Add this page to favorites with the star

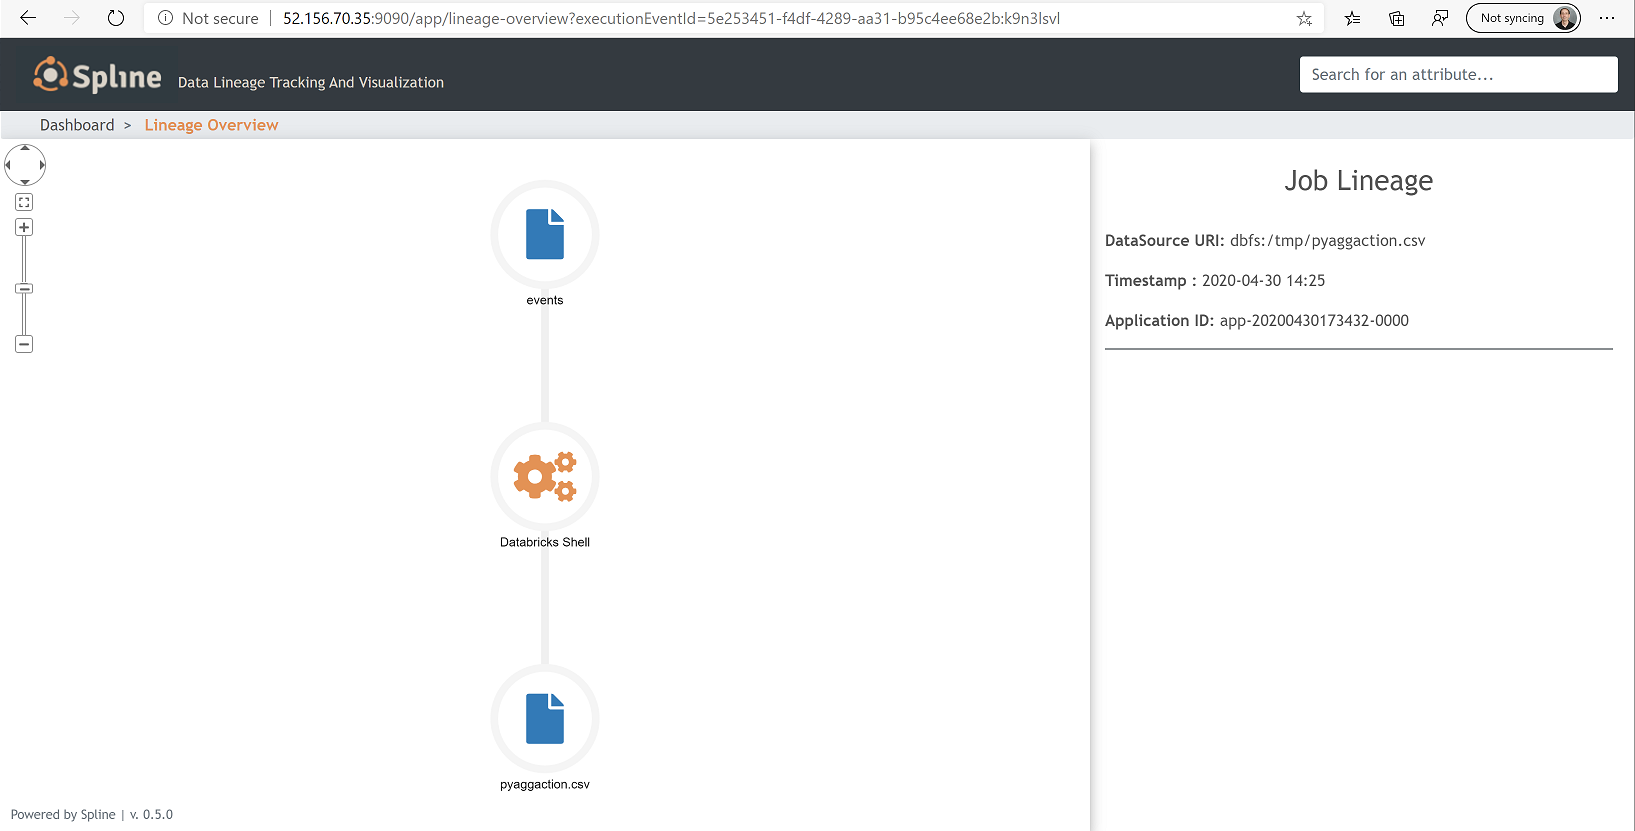click(x=1304, y=18)
